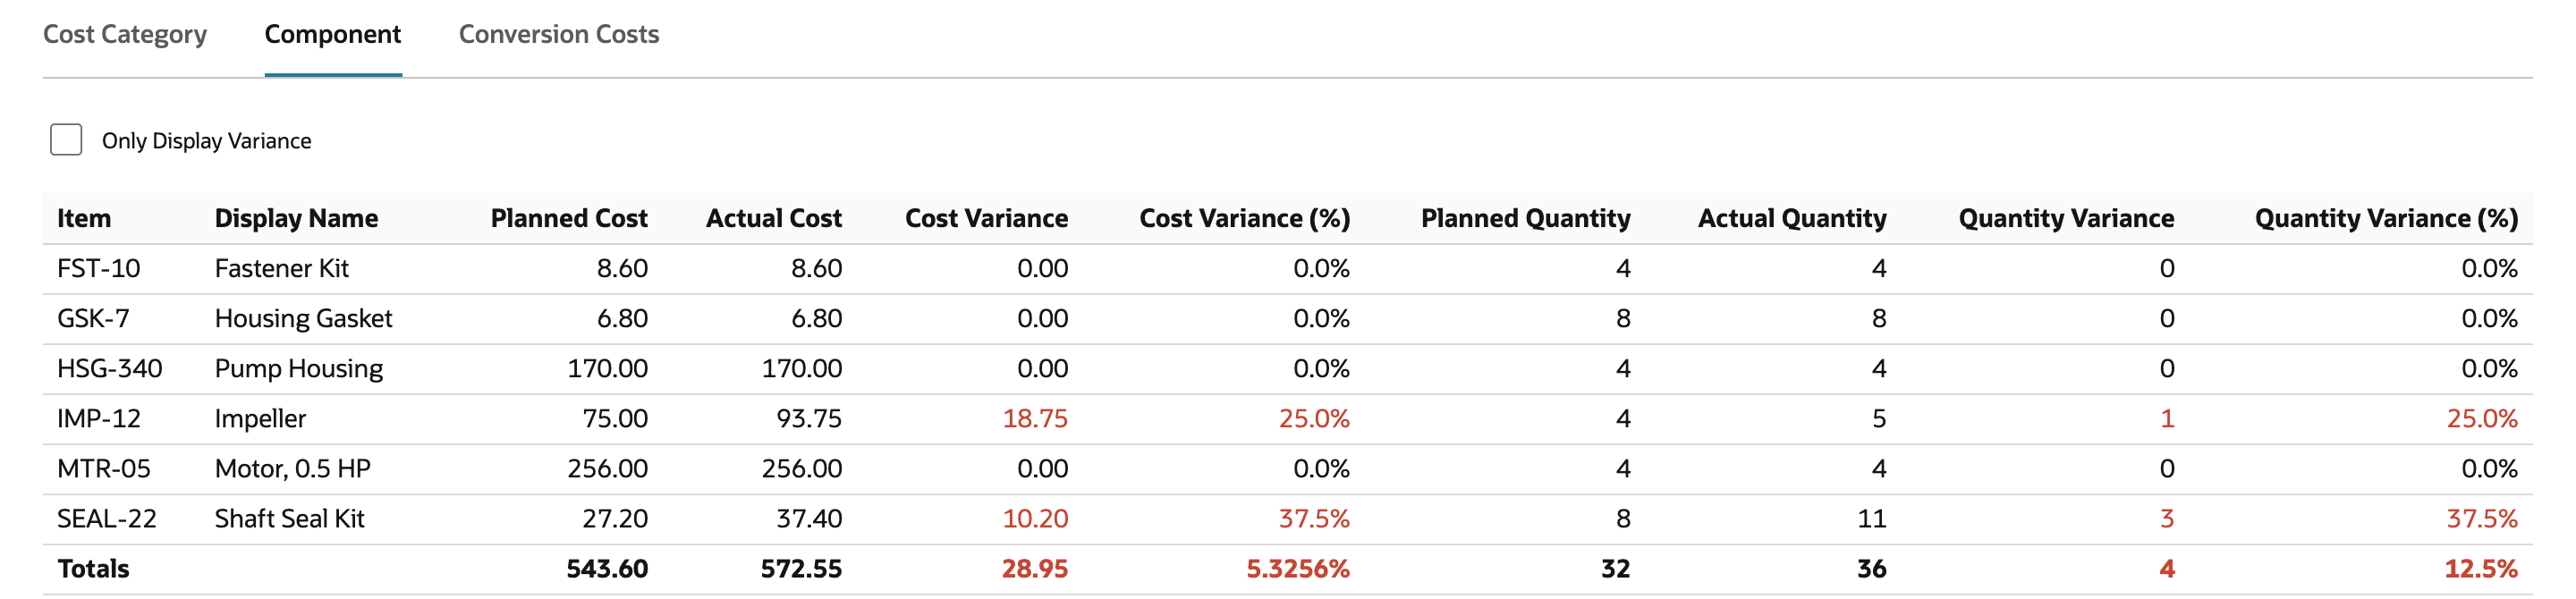
Task: Select item GSK-7
Action: click(x=93, y=318)
